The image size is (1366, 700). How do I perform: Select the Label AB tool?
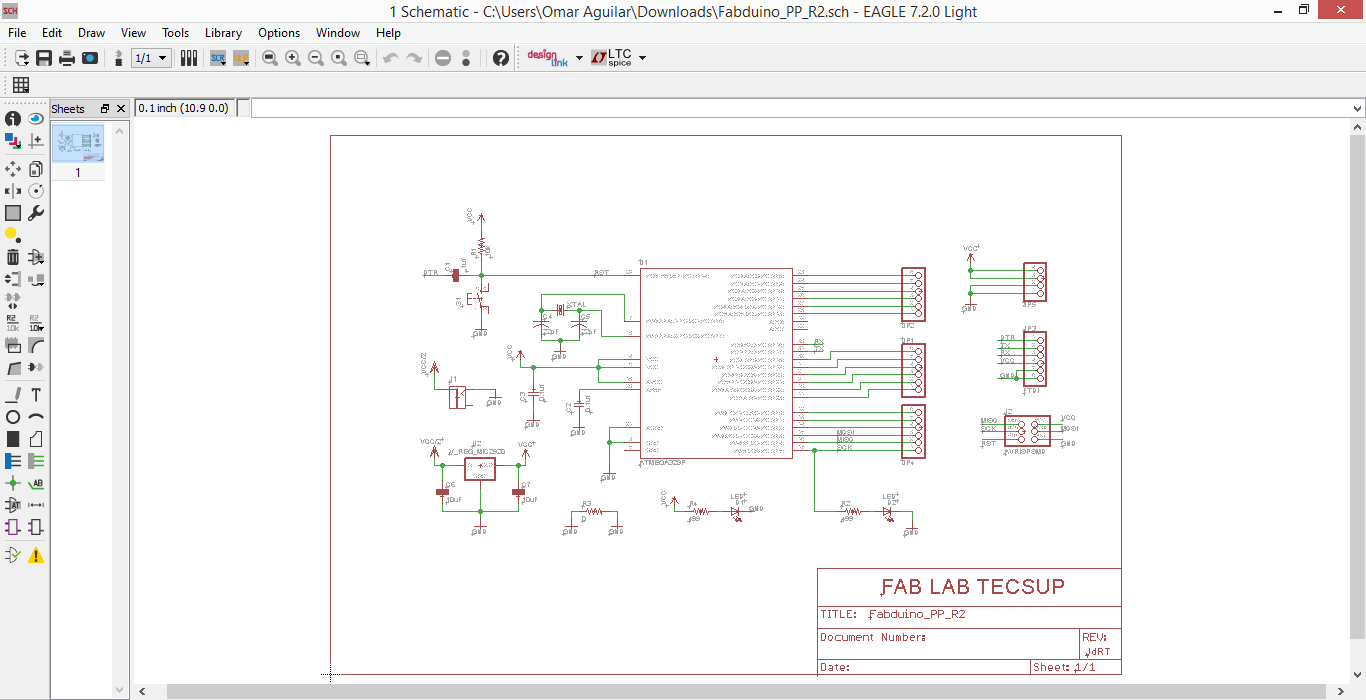[x=36, y=483]
